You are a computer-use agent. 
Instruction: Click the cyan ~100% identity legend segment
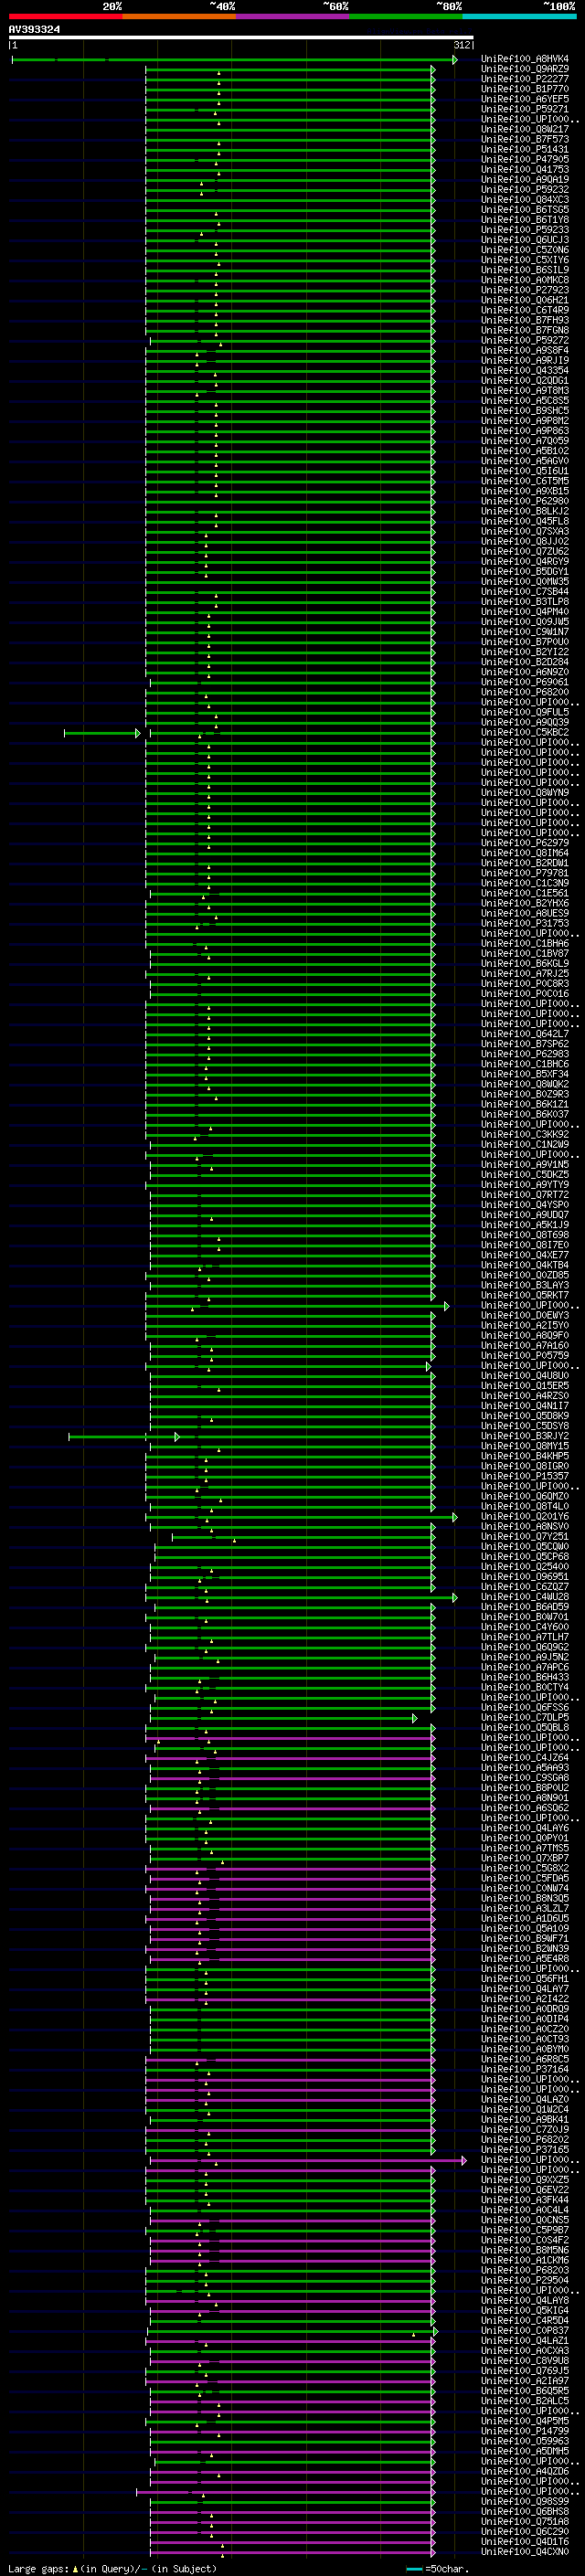pos(520,16)
